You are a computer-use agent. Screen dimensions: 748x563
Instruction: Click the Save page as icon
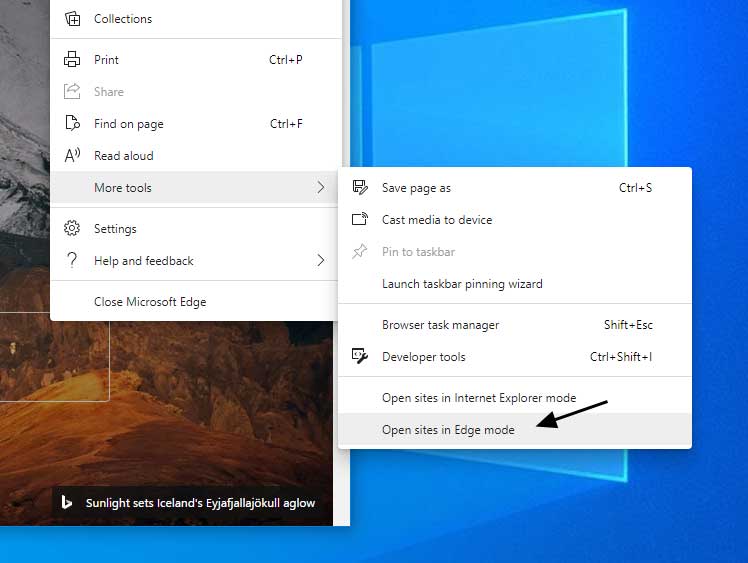click(x=360, y=188)
